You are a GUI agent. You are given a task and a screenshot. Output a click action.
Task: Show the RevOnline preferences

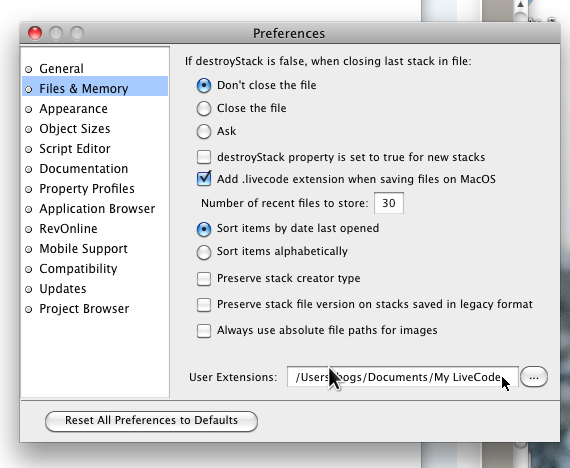click(95, 229)
